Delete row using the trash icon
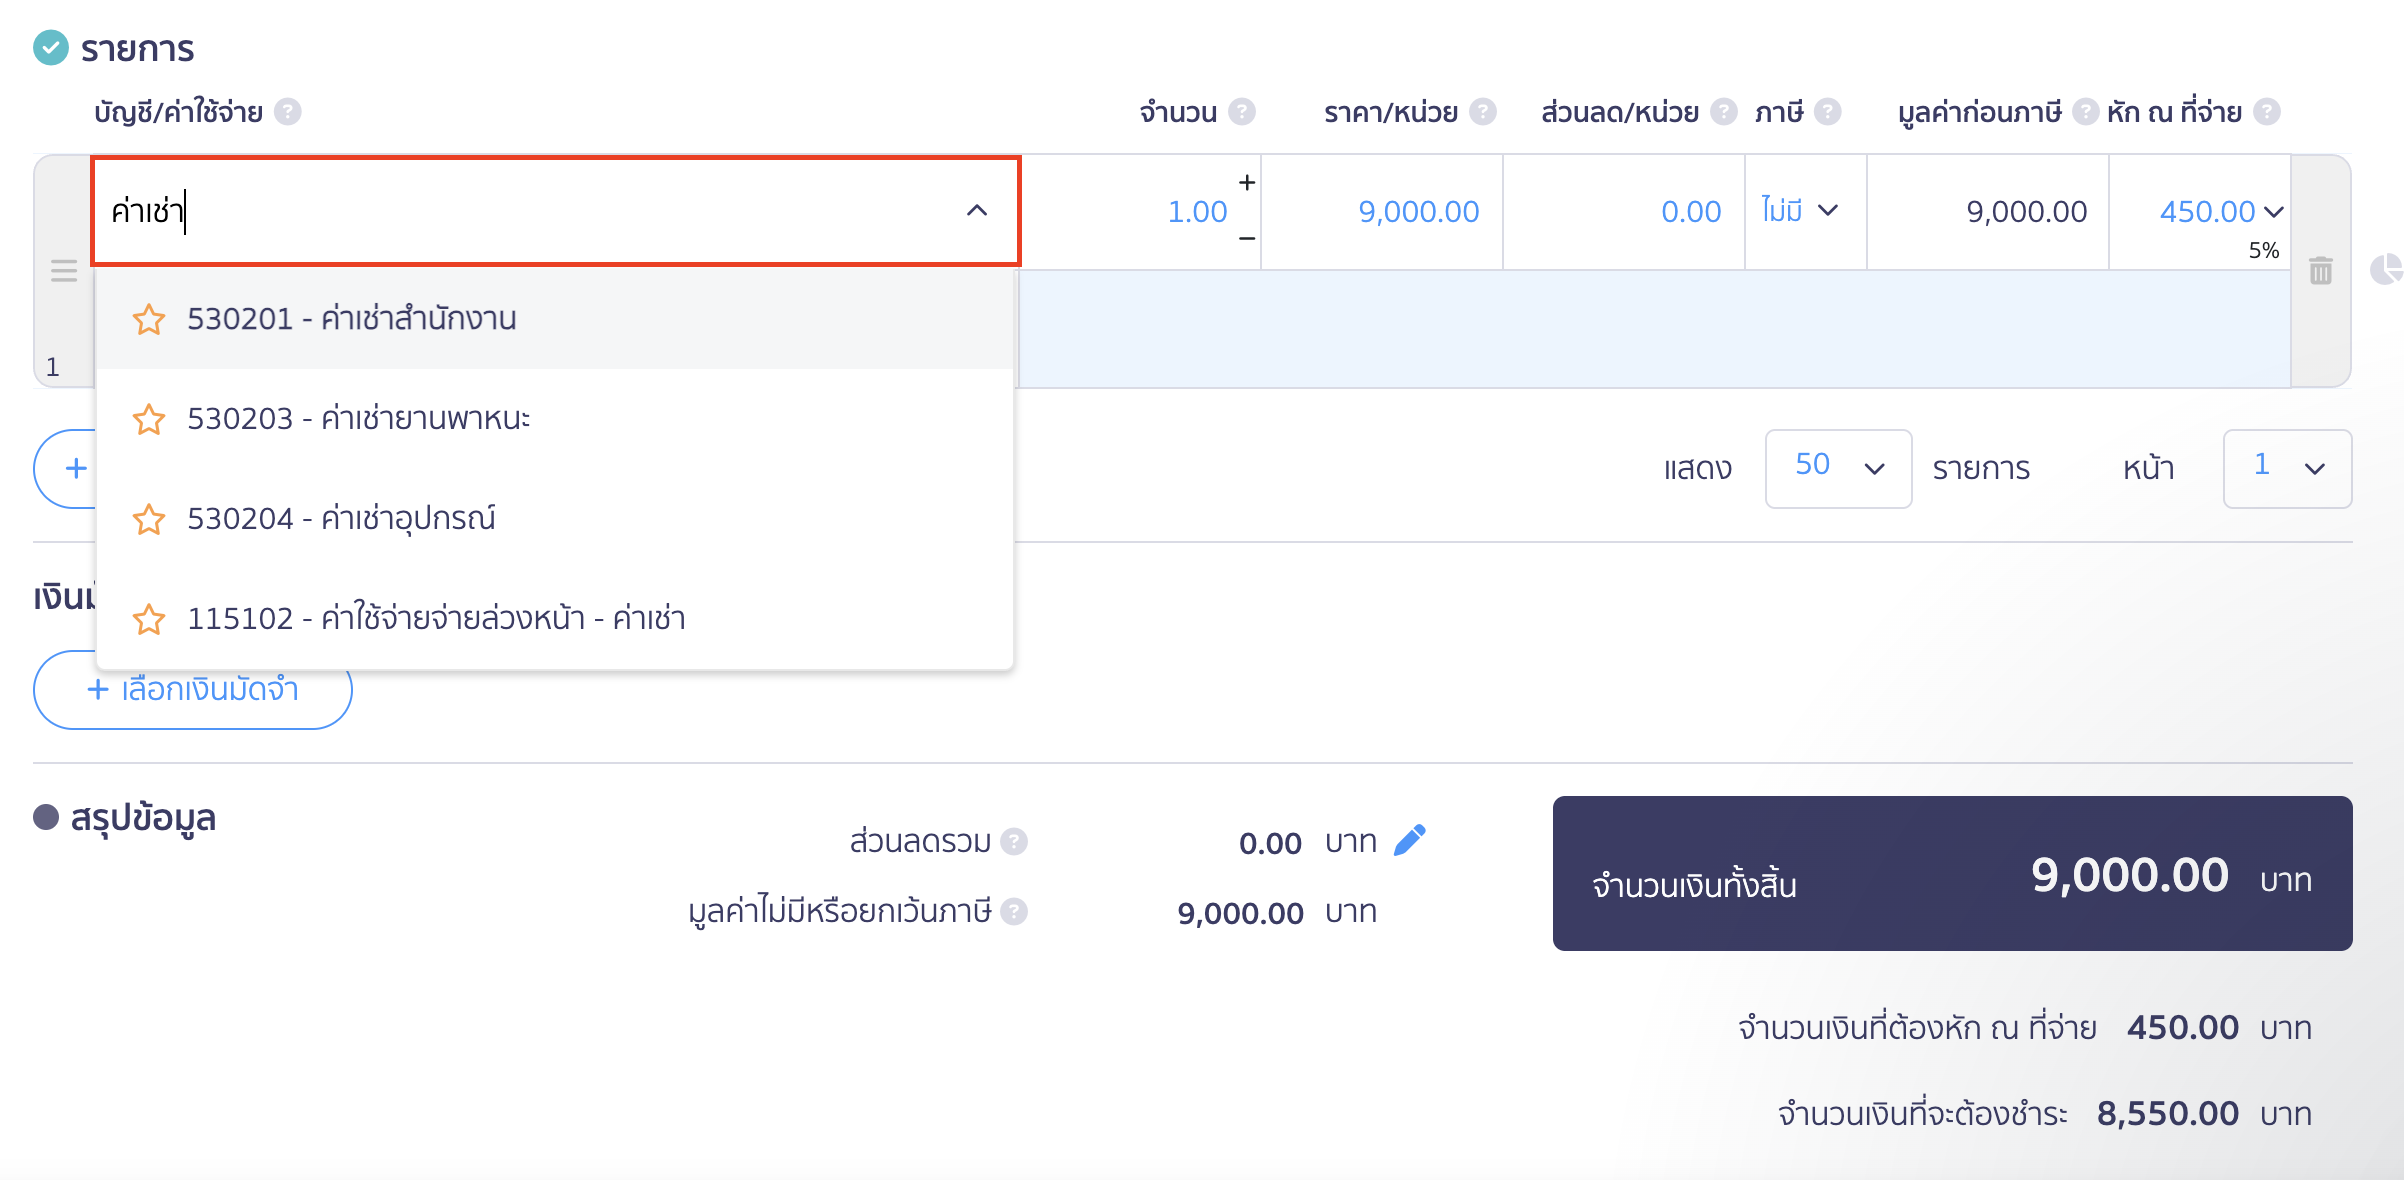 tap(2321, 270)
